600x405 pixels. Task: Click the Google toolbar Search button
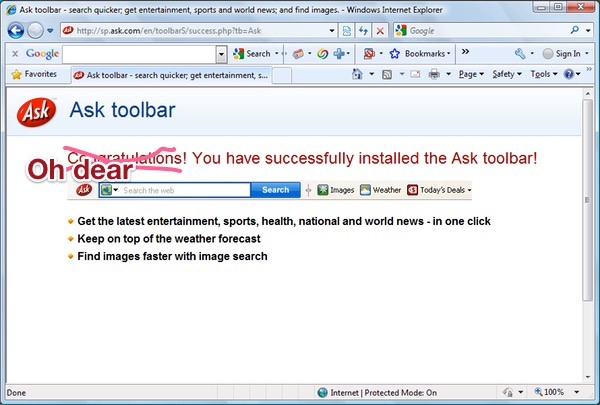pos(252,53)
